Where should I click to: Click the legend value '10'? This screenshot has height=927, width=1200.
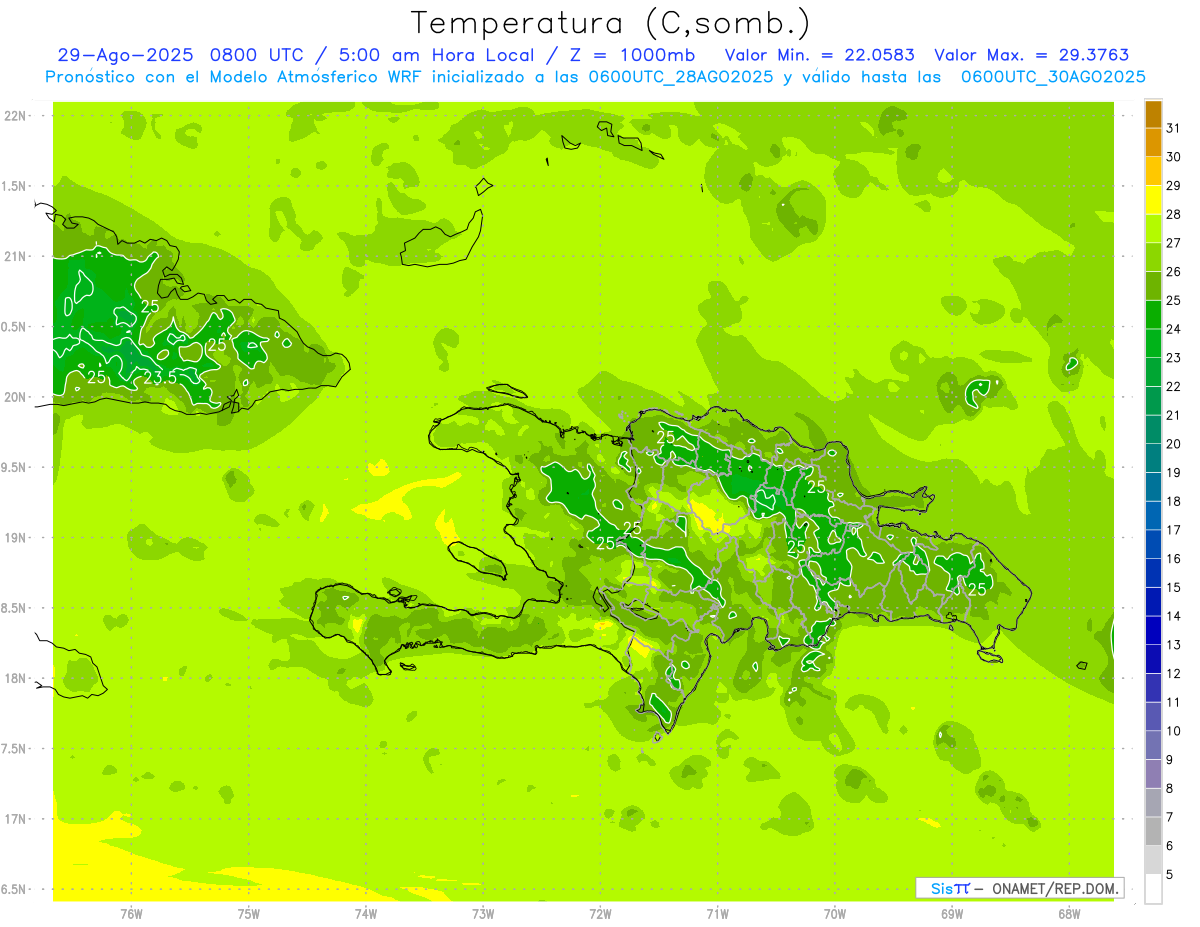pyautogui.click(x=1174, y=731)
